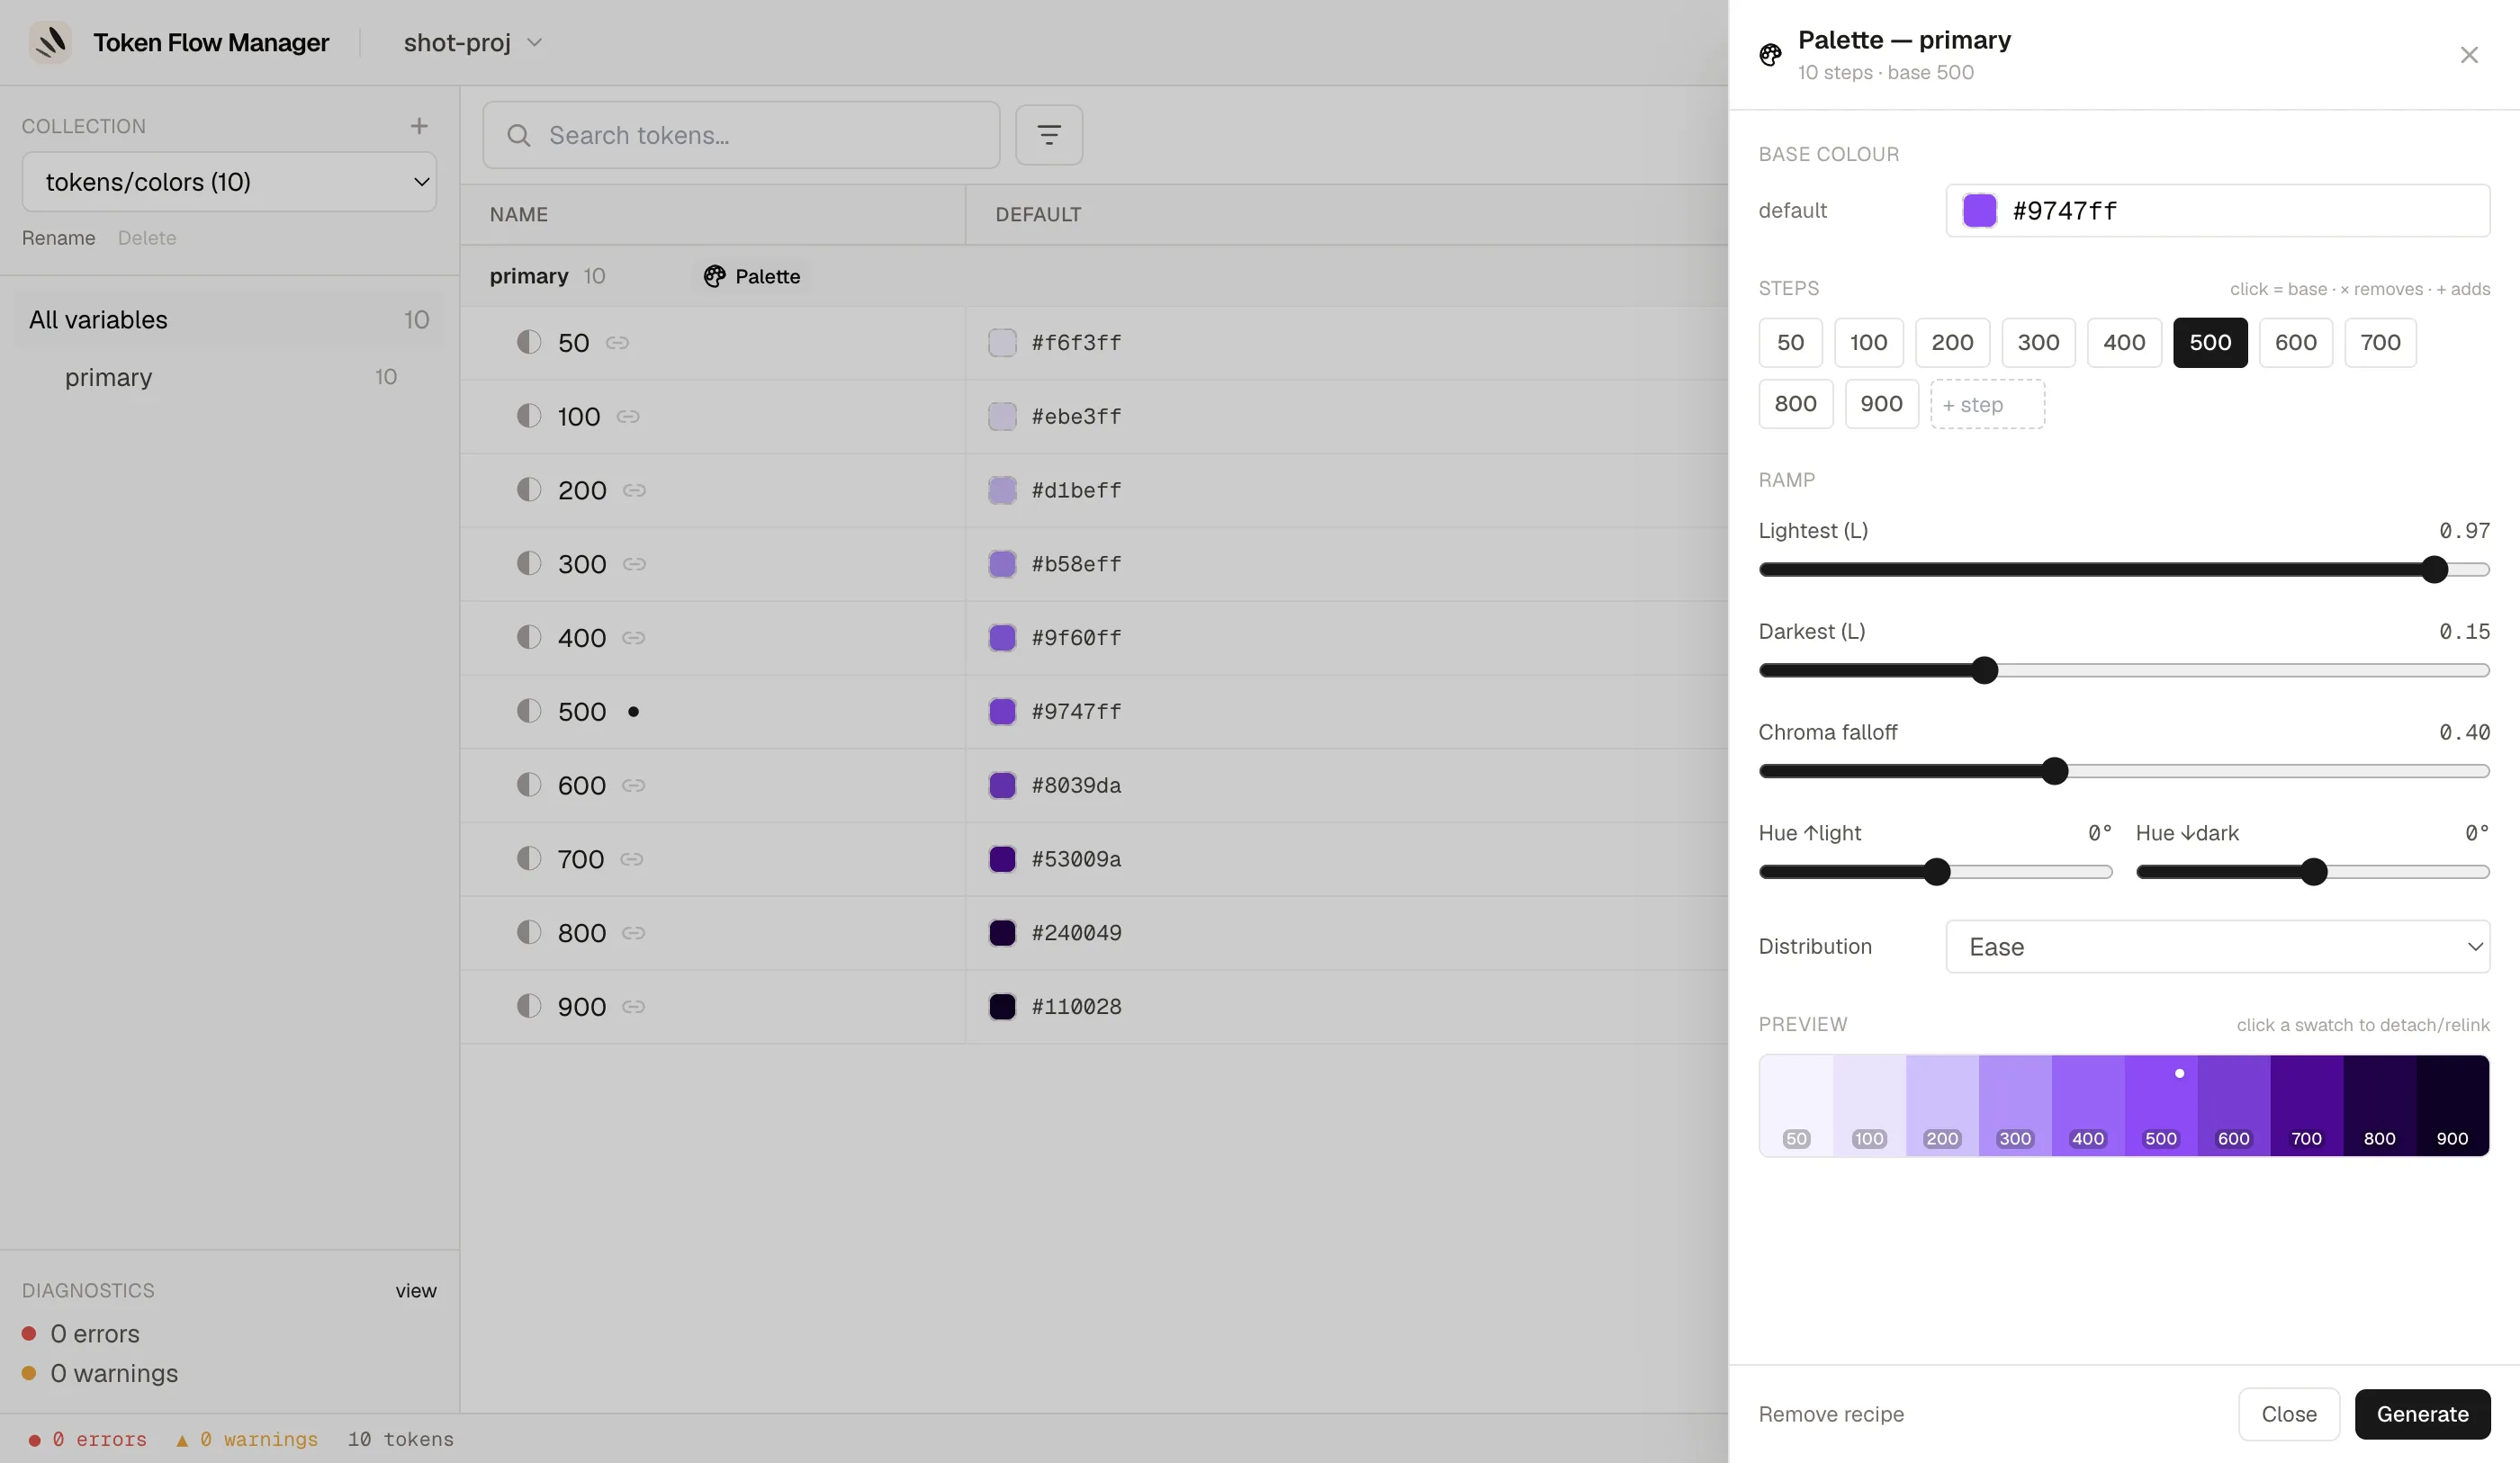This screenshot has width=2520, height=1463.
Task: Click the Palette badge on the primary group
Action: point(752,276)
